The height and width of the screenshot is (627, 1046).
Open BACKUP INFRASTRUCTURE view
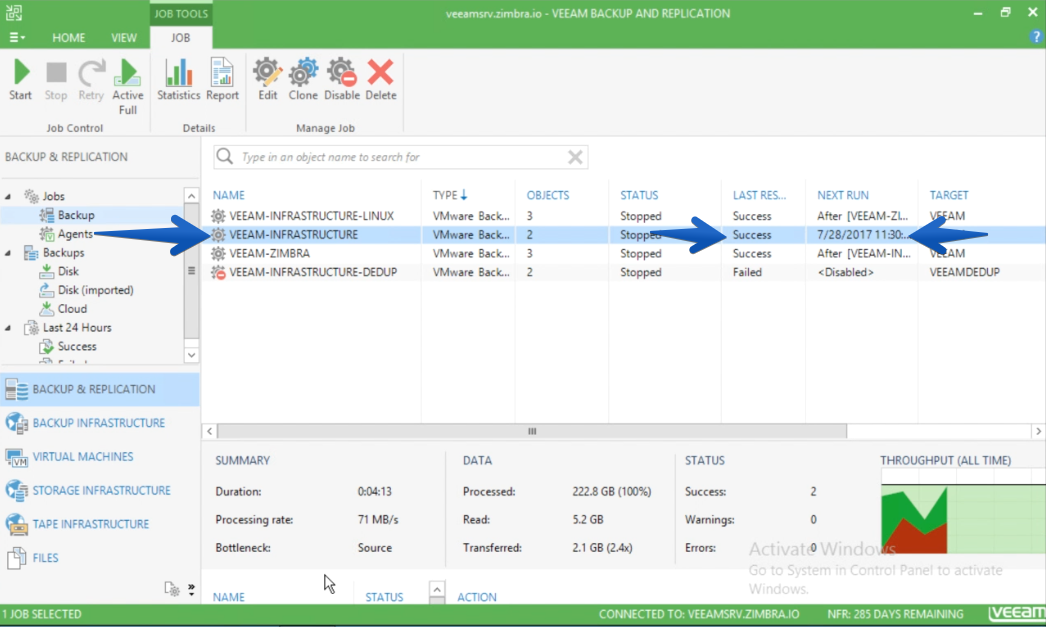[x=99, y=423]
